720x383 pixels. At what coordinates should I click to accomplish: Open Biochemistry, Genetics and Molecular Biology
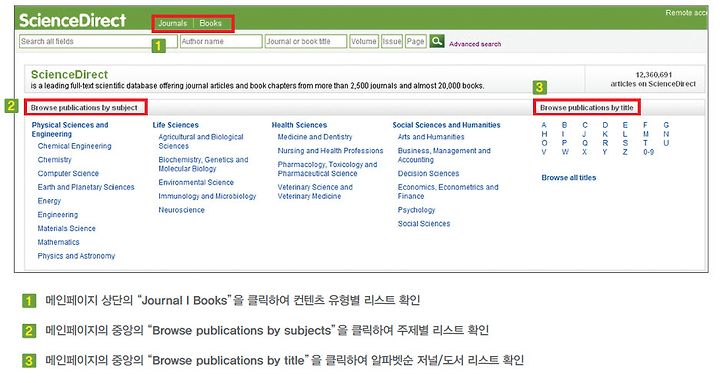coord(203,164)
